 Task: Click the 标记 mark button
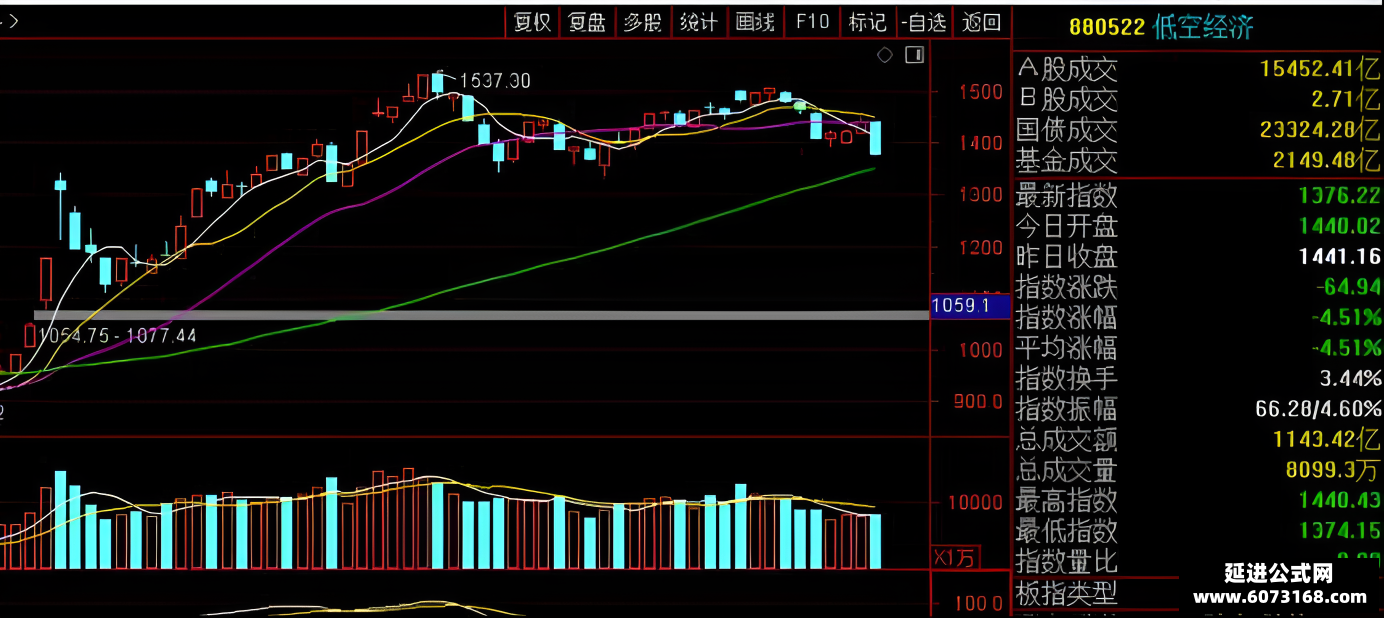tap(867, 22)
